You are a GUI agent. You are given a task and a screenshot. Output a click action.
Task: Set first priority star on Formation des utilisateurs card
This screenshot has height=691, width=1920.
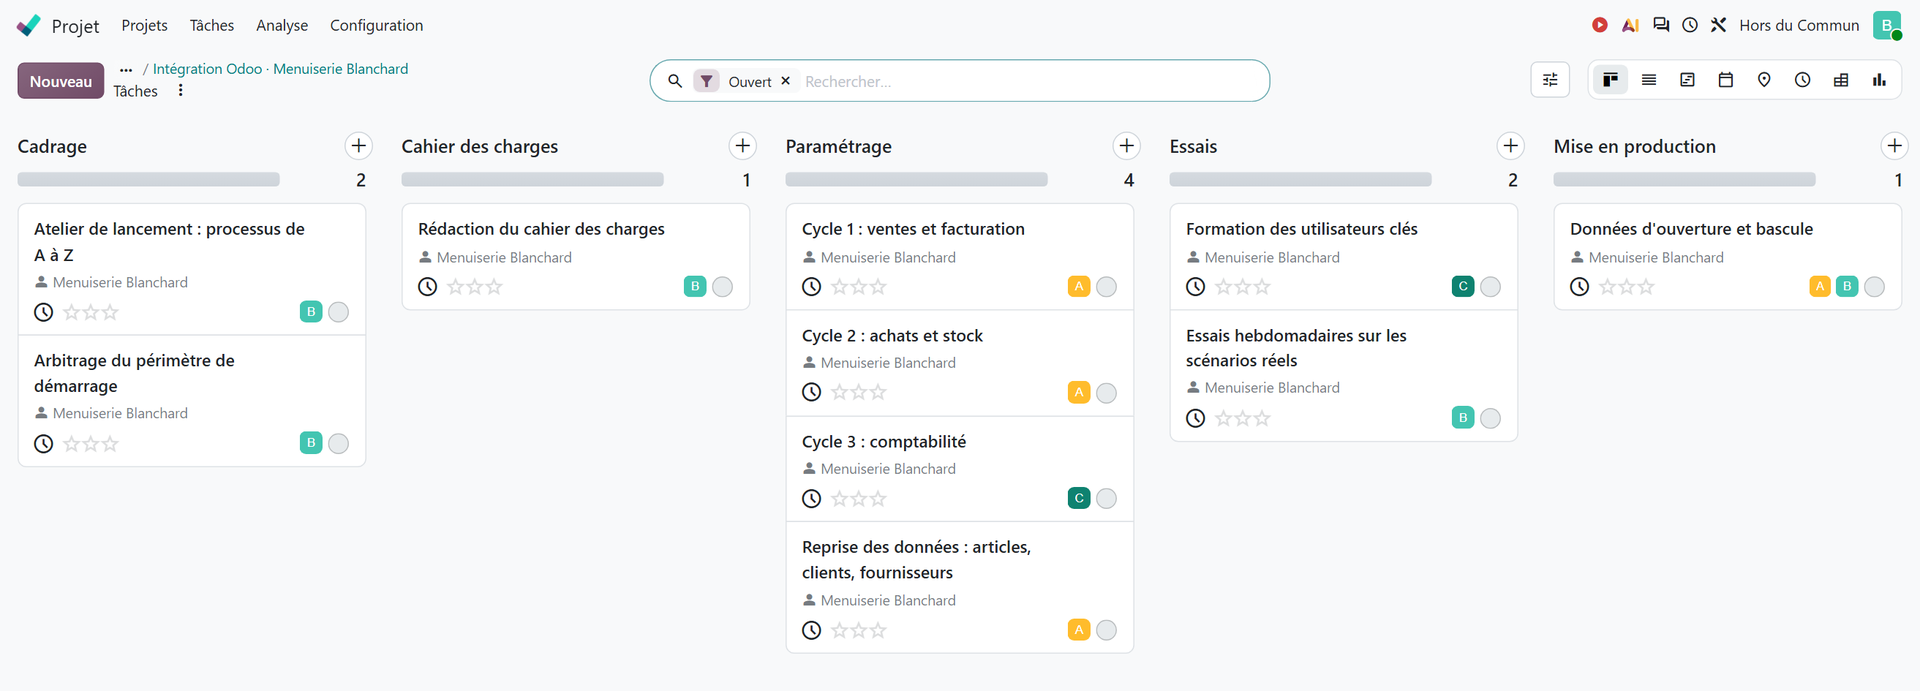pos(1224,287)
